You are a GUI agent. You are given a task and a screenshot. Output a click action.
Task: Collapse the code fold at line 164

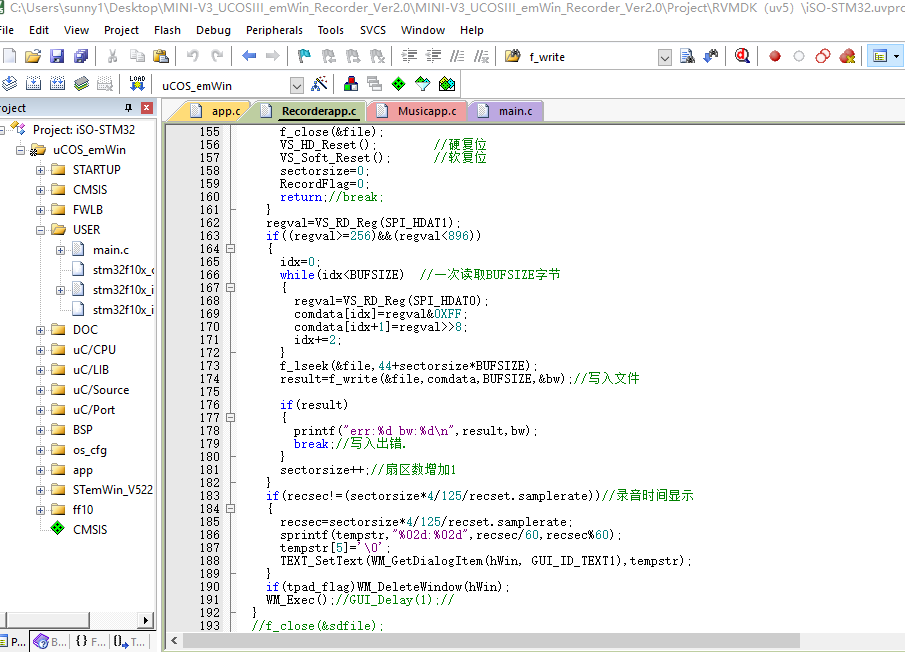pyautogui.click(x=230, y=249)
